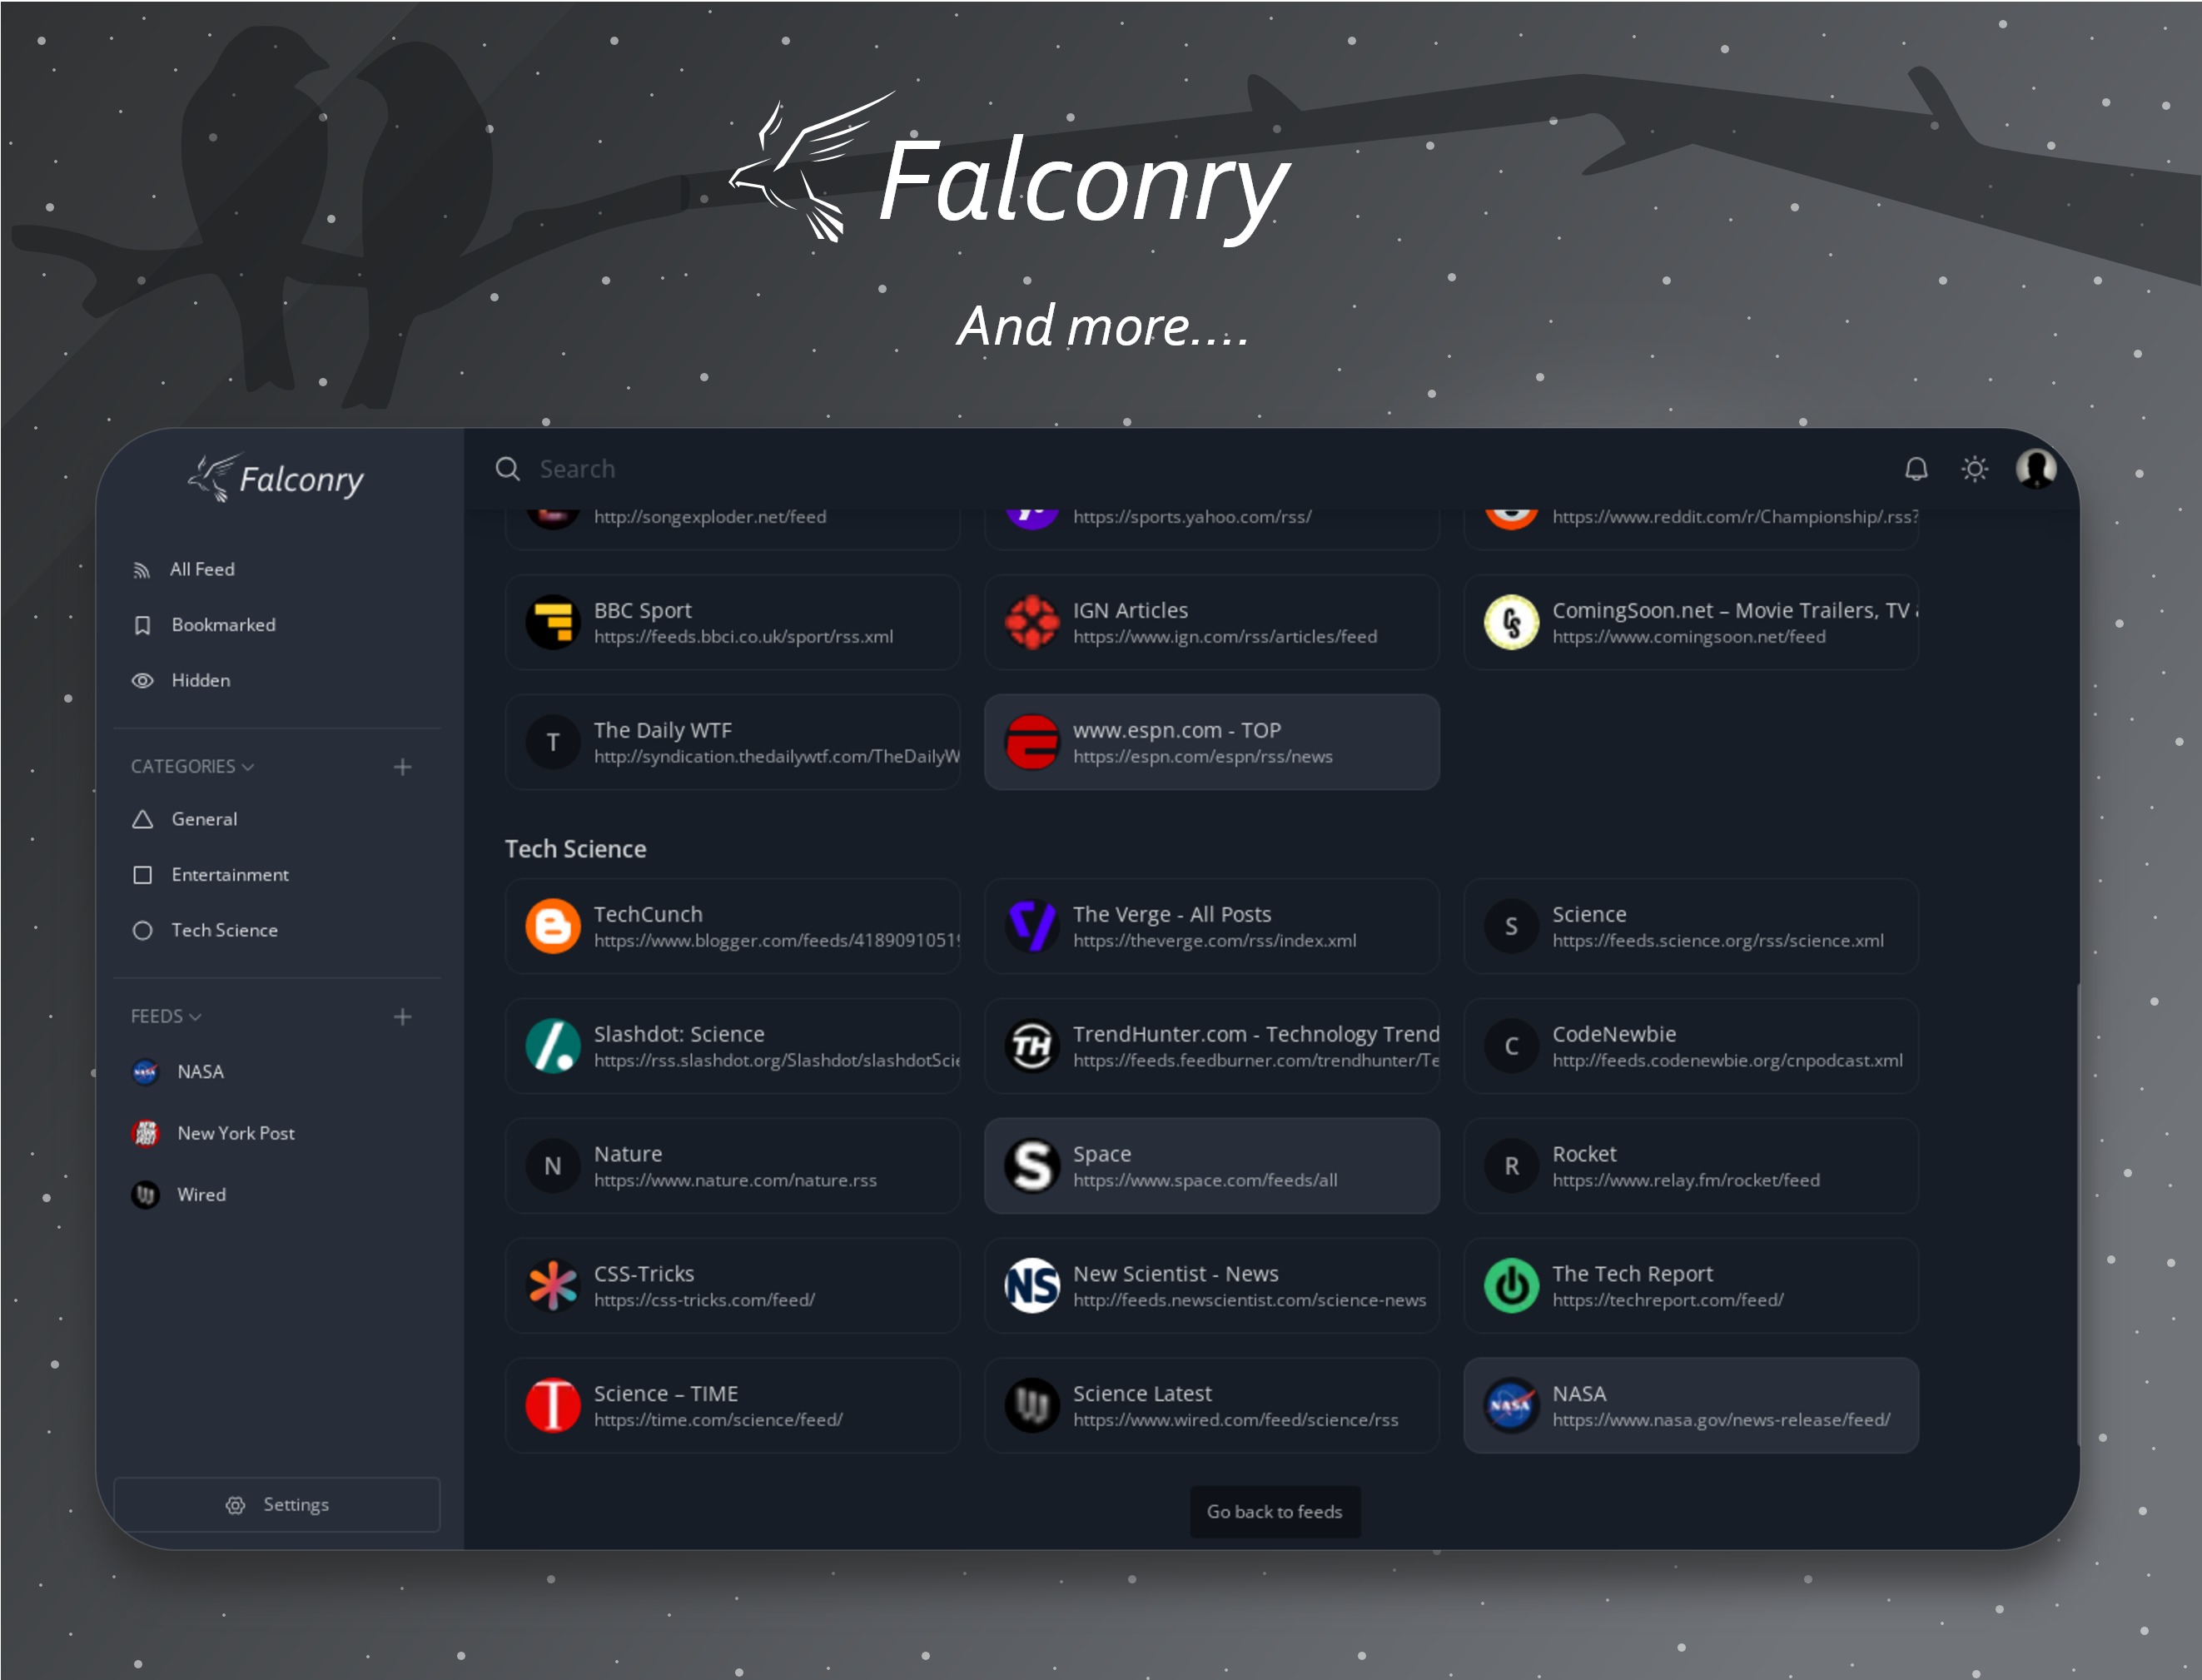Click The Verge feed icon

coord(1032,926)
